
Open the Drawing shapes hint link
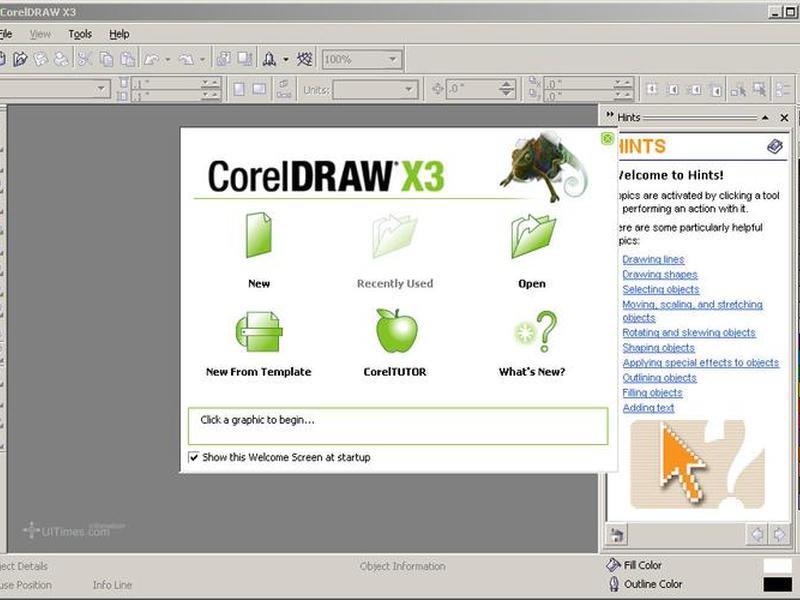pyautogui.click(x=660, y=274)
